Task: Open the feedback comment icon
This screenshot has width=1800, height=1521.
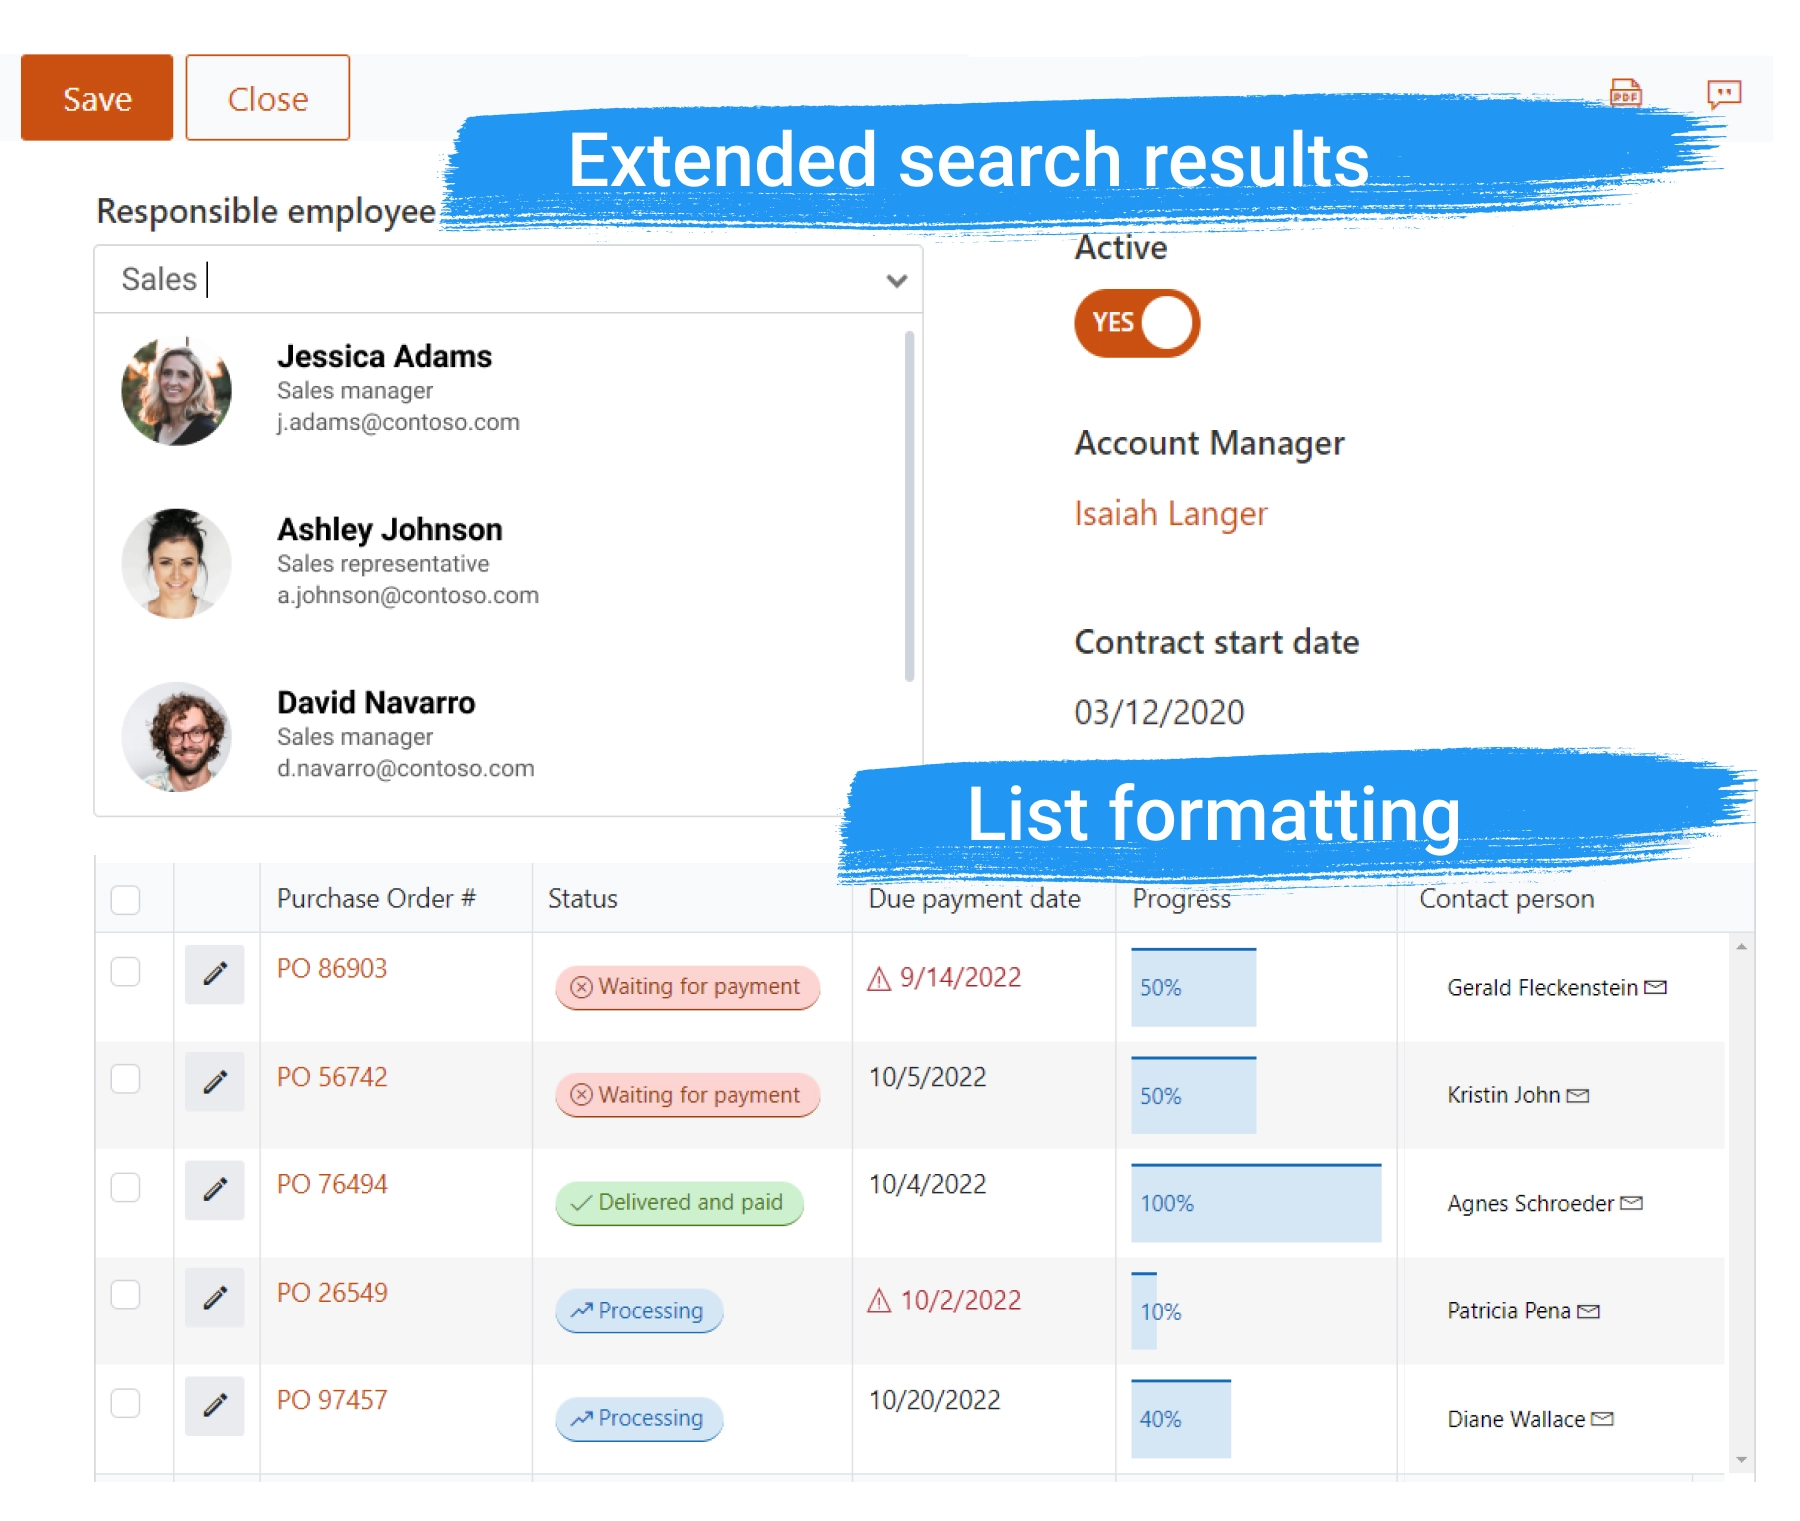Action: point(1723,95)
